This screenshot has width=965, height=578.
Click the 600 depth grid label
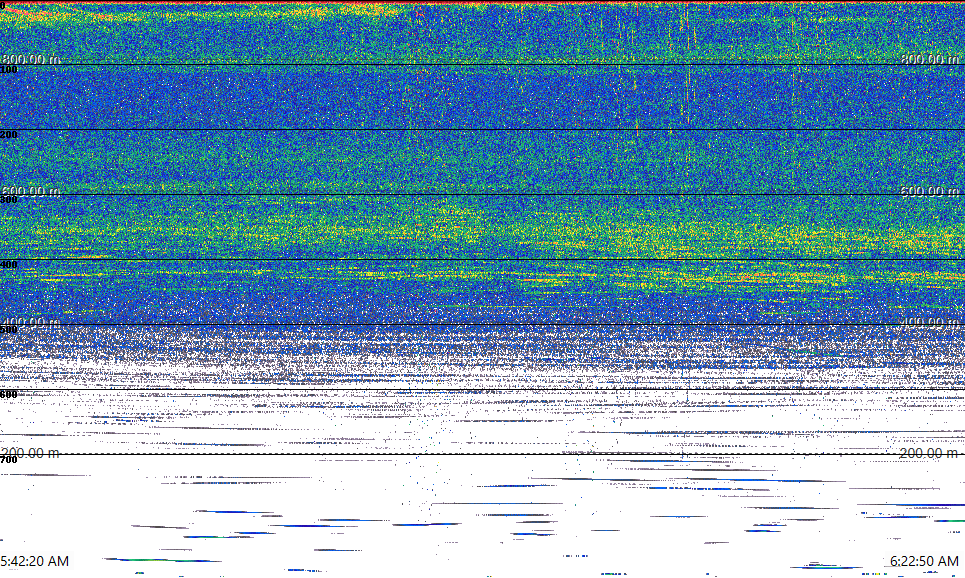coord(9,395)
